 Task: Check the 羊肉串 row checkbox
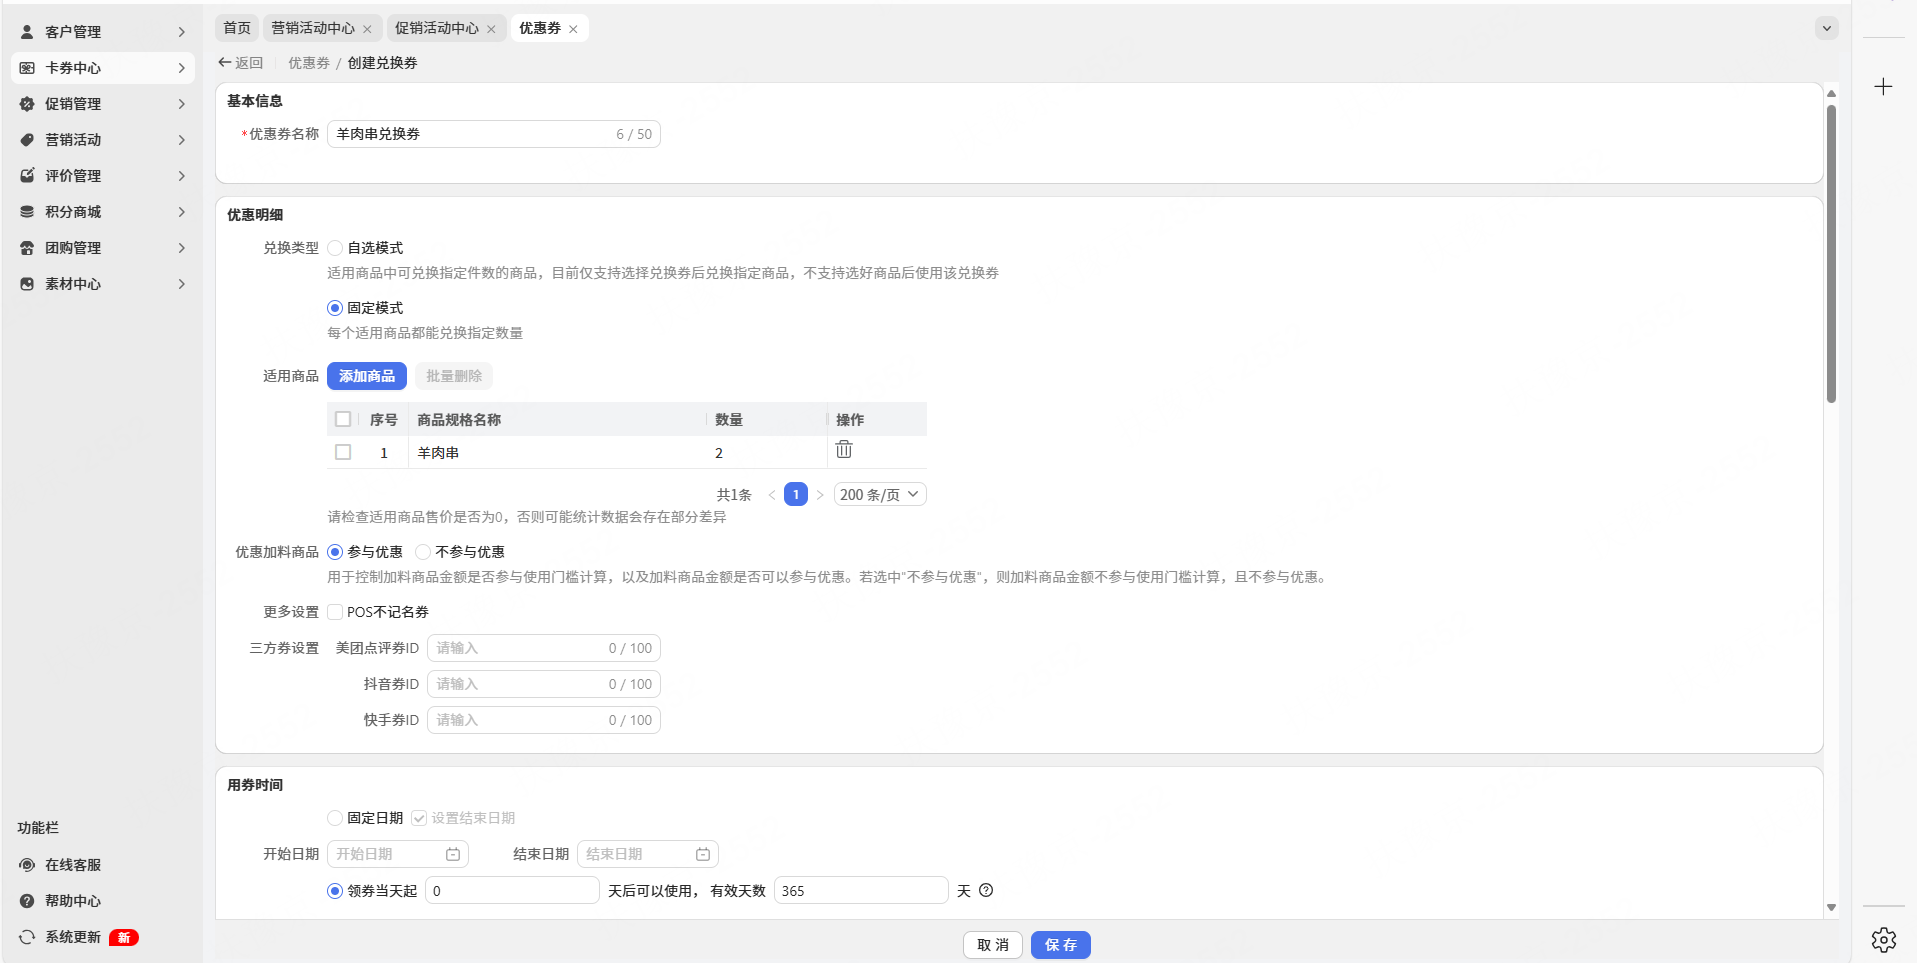coord(343,452)
